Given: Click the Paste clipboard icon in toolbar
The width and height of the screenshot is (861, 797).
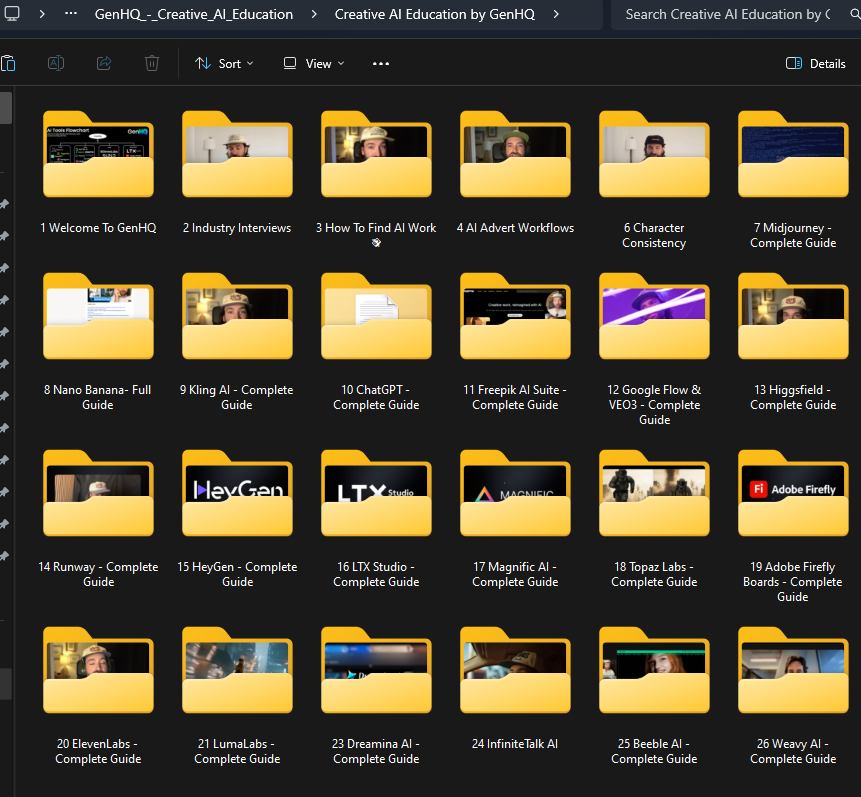Looking at the screenshot, I should (8, 63).
